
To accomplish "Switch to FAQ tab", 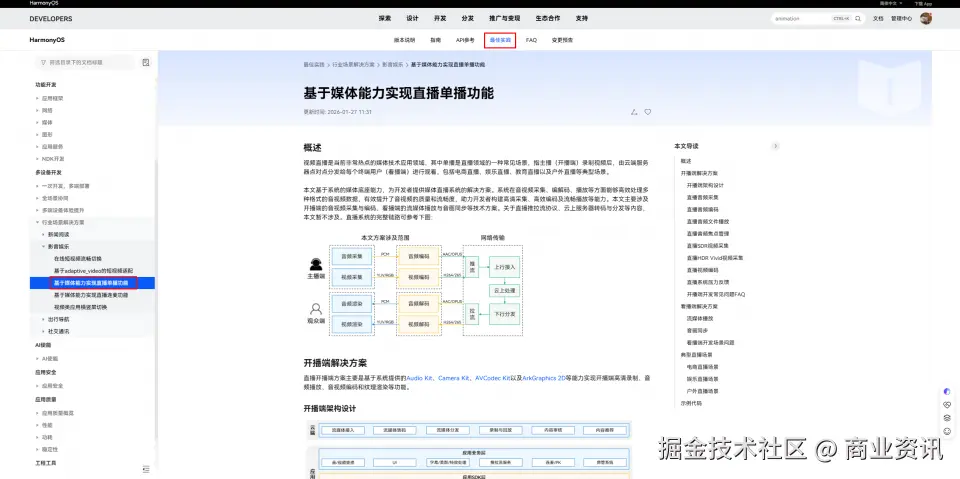I will coord(531,40).
